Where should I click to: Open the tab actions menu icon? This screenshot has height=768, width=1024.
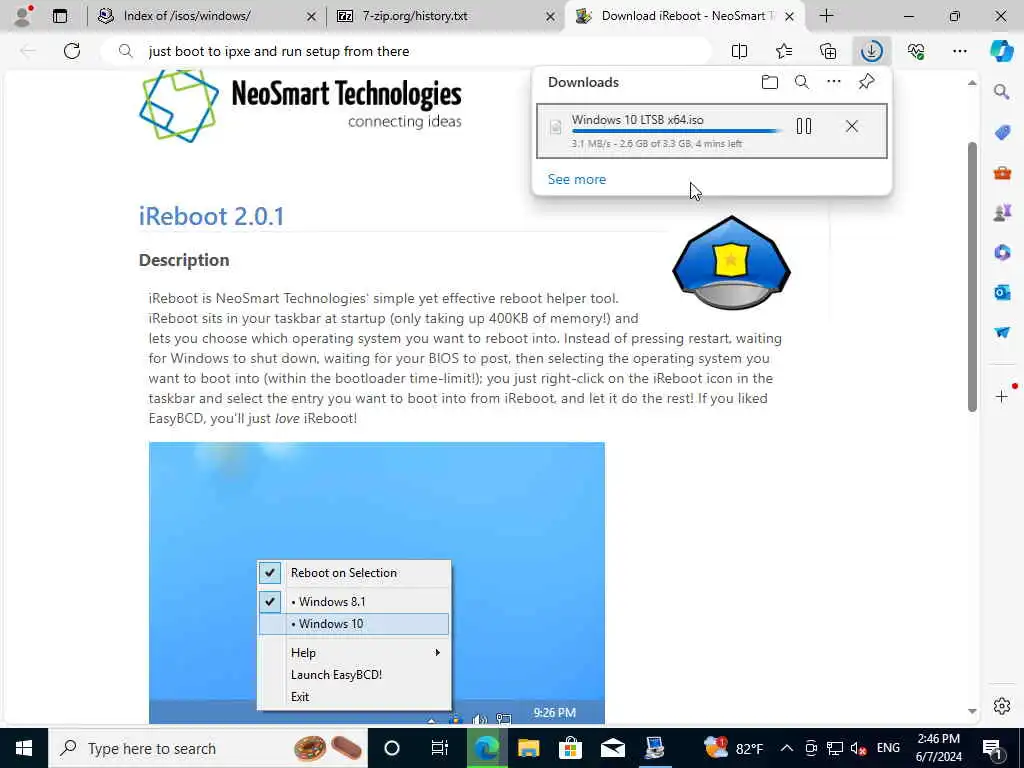click(x=59, y=16)
